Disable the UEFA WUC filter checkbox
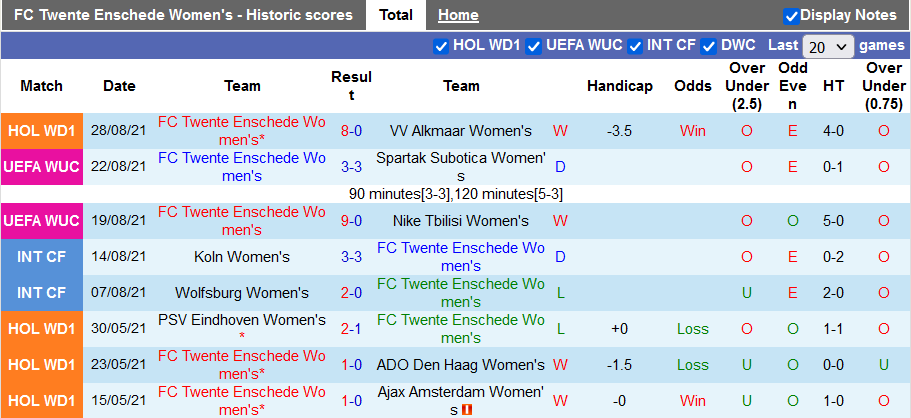Screen dimensions: 911x418 [534, 46]
